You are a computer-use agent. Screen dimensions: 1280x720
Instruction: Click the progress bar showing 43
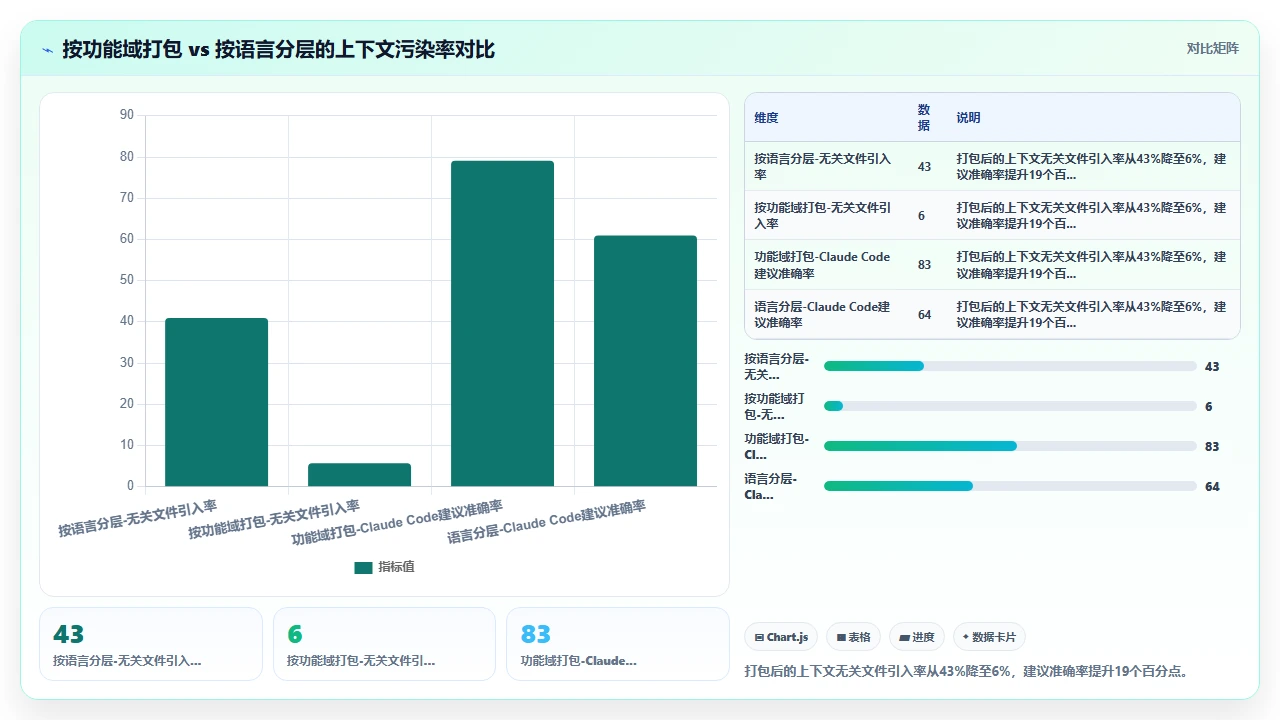1010,366
